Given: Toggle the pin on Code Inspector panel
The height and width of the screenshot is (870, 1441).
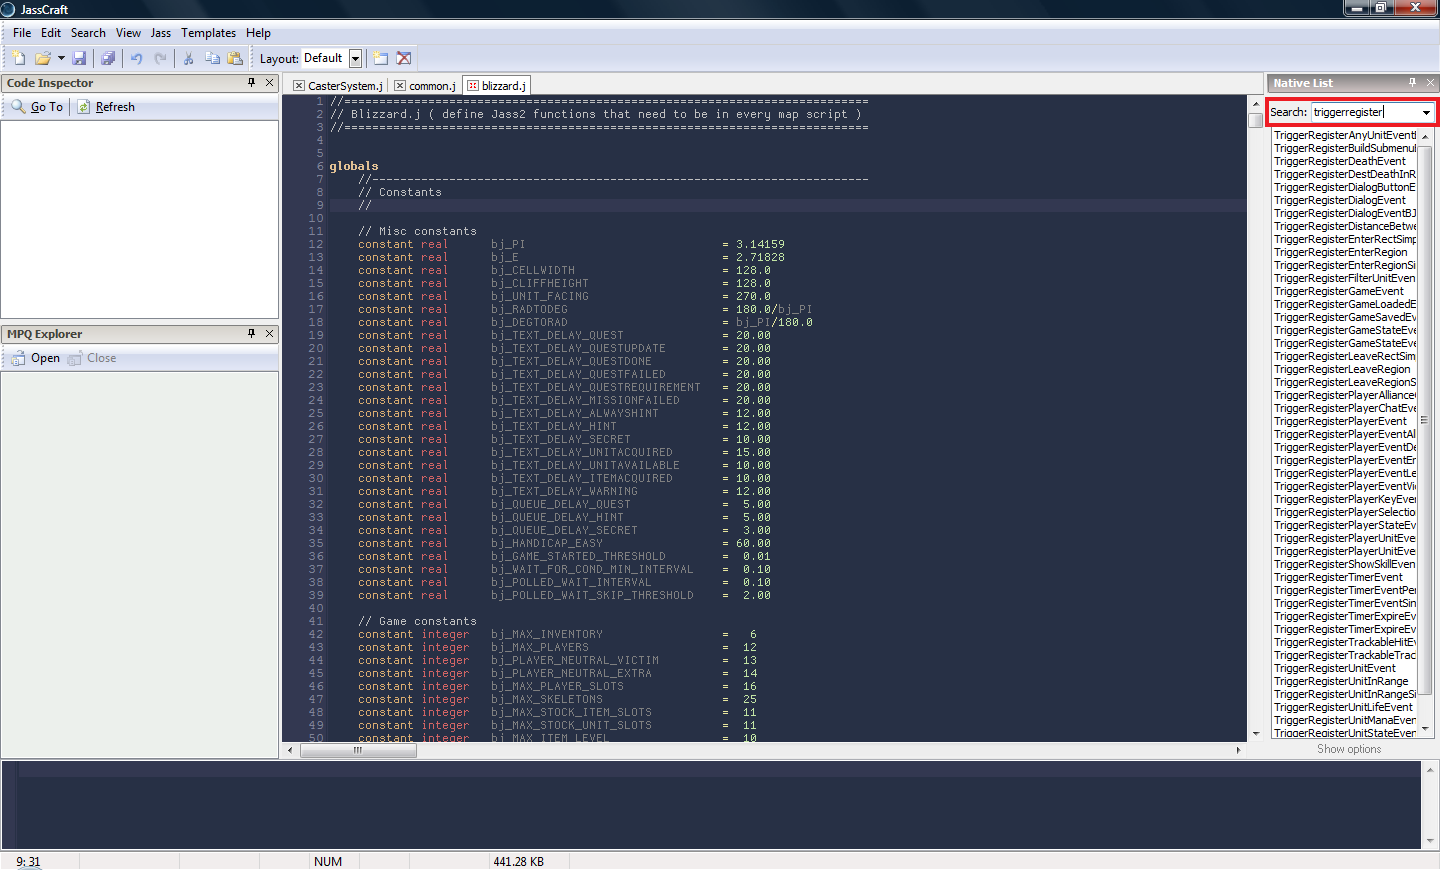Looking at the screenshot, I should [x=251, y=83].
